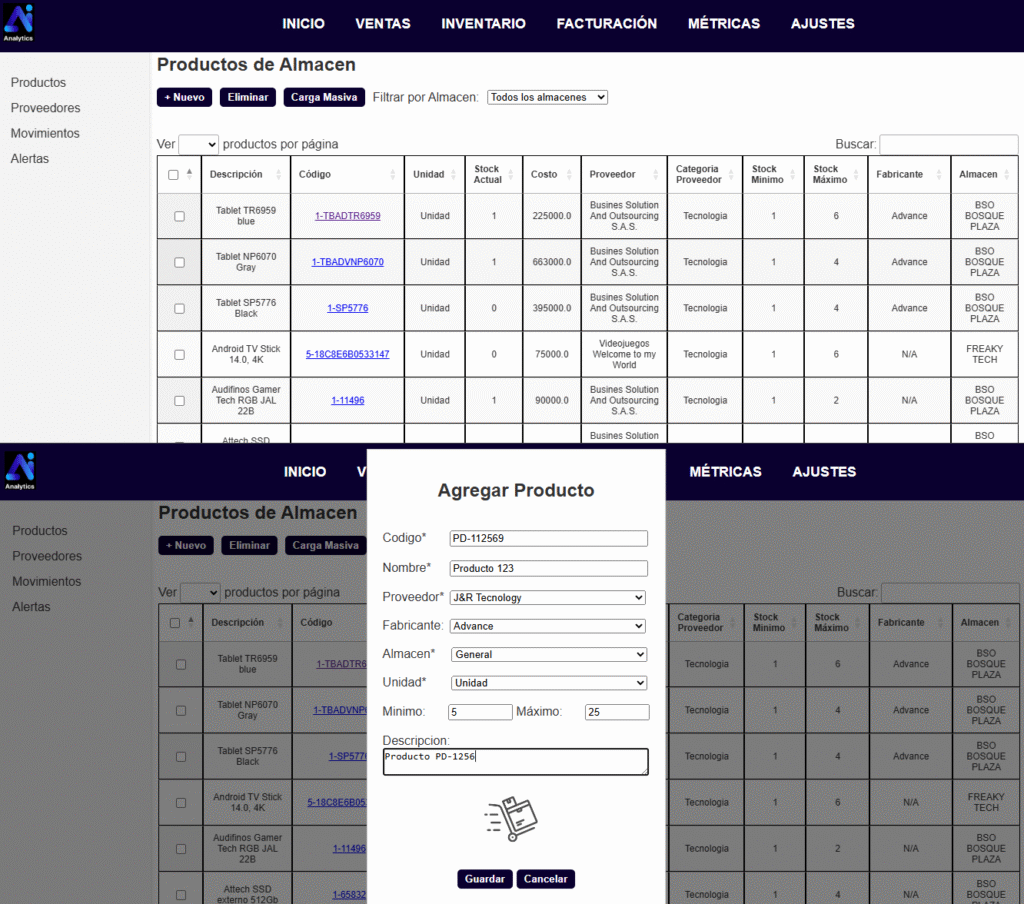
Task: Go to the FACTURACIÓN menu
Action: point(607,23)
